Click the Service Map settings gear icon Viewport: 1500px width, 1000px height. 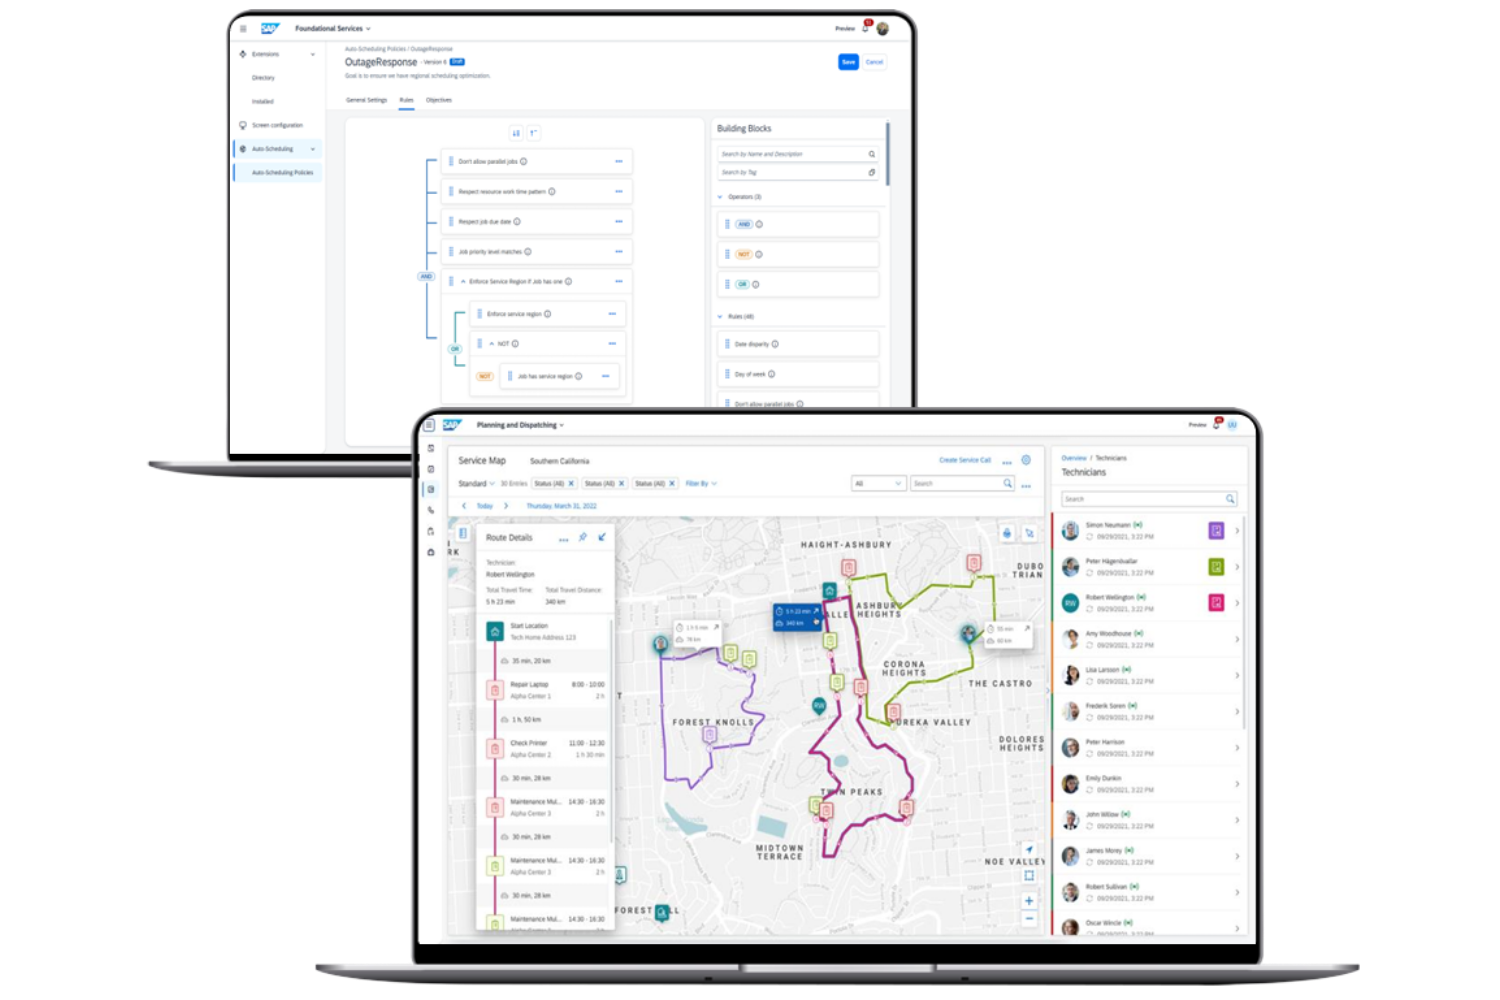(x=1026, y=460)
